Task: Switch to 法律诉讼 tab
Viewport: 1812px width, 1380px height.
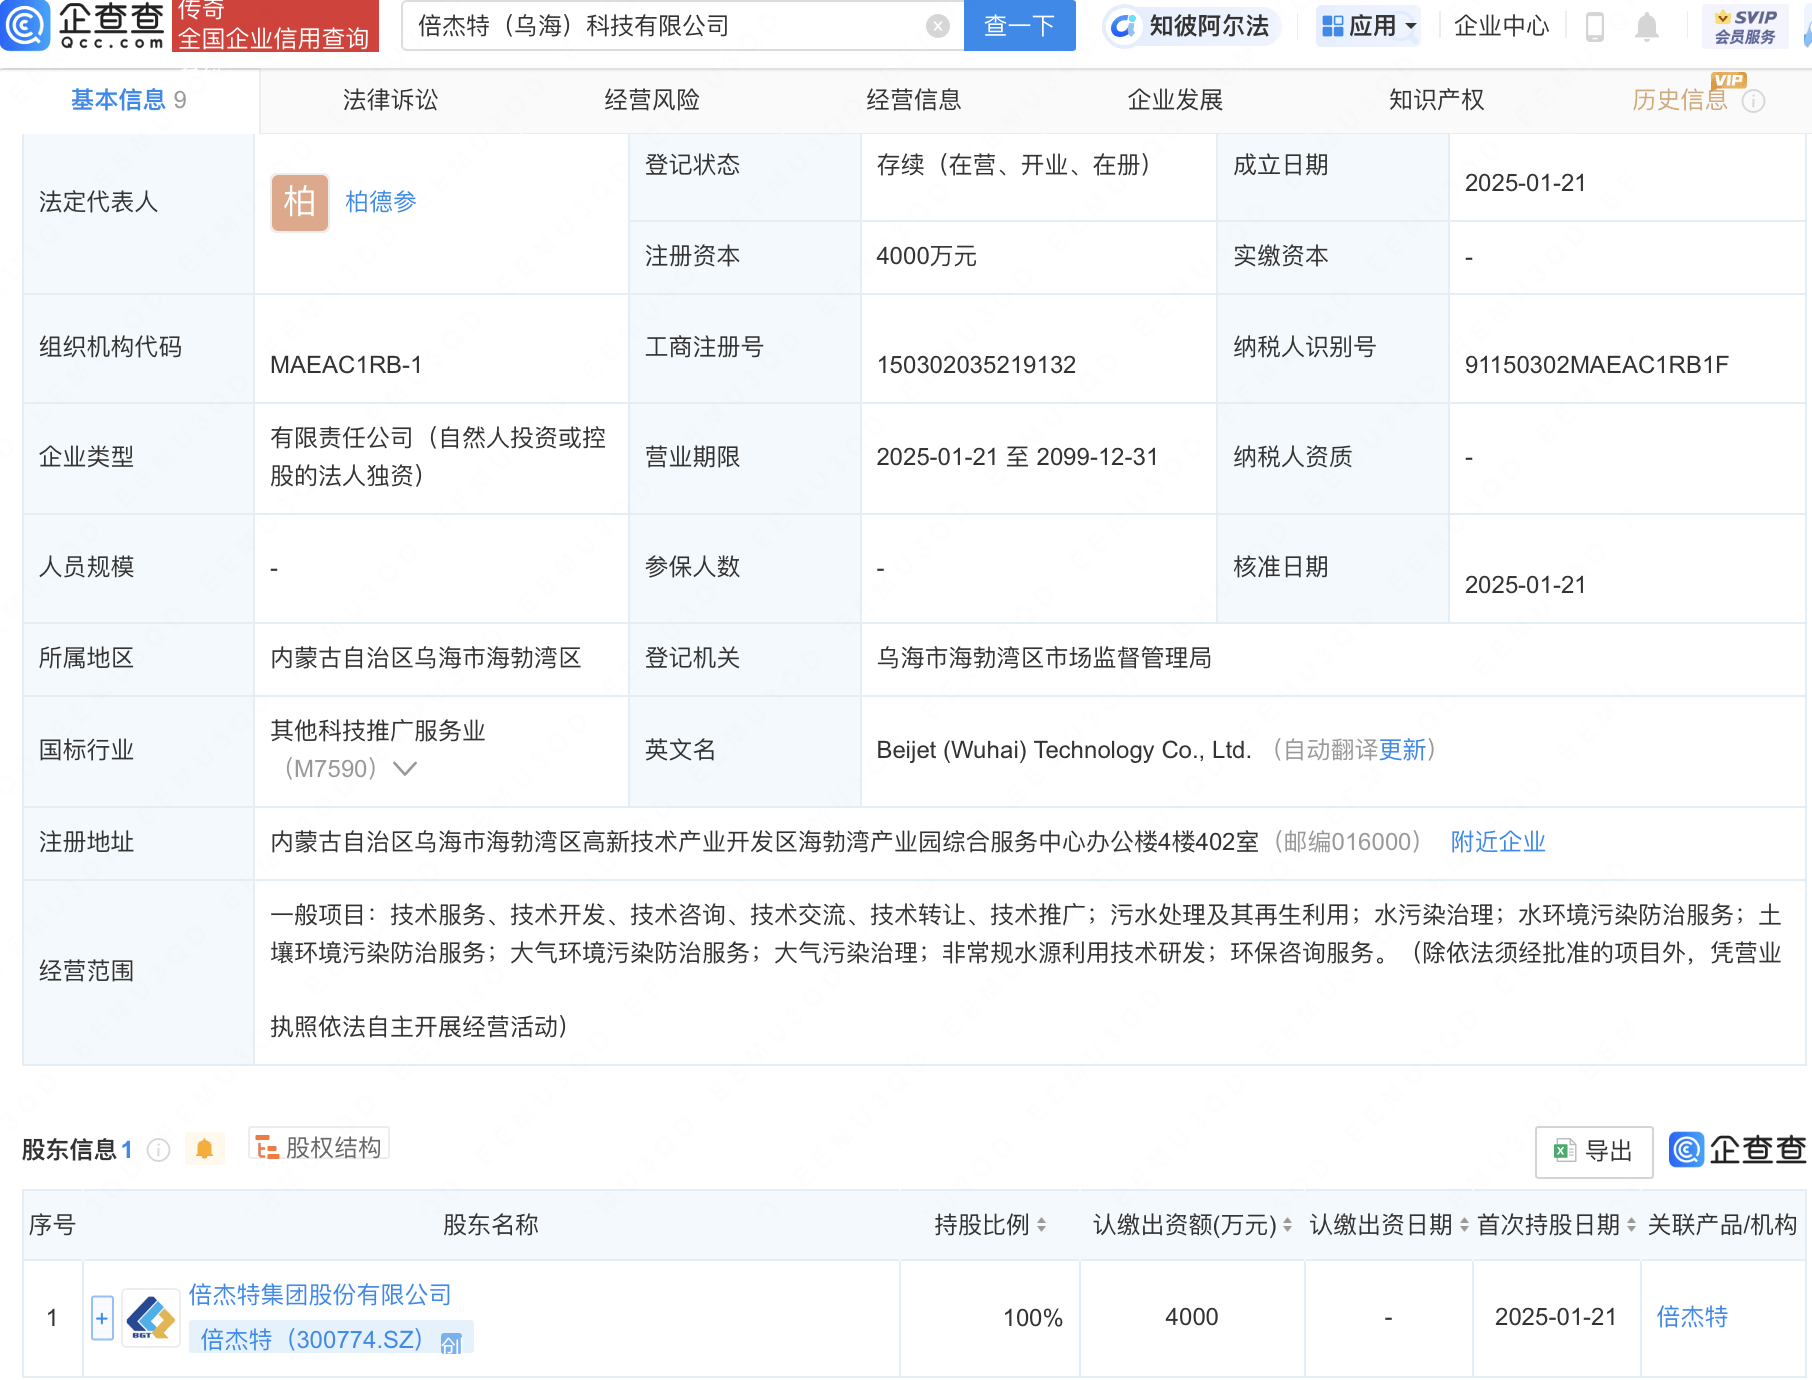Action: [390, 100]
